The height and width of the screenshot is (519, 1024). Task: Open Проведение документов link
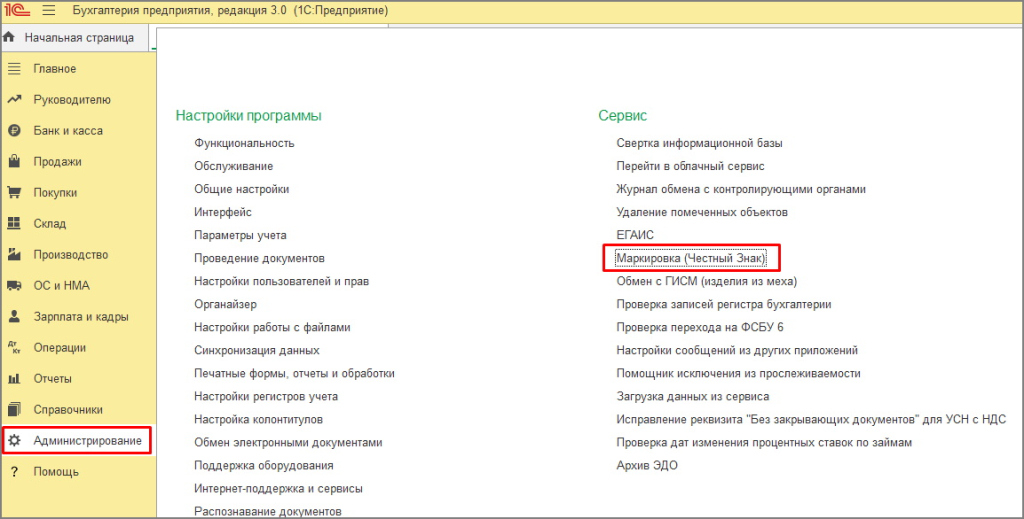pos(259,258)
